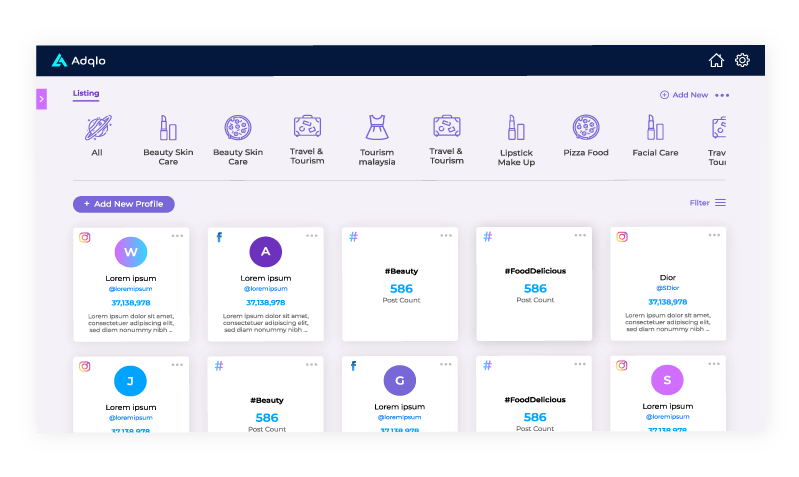Show the All listings category
799x477 pixels.
tap(97, 128)
